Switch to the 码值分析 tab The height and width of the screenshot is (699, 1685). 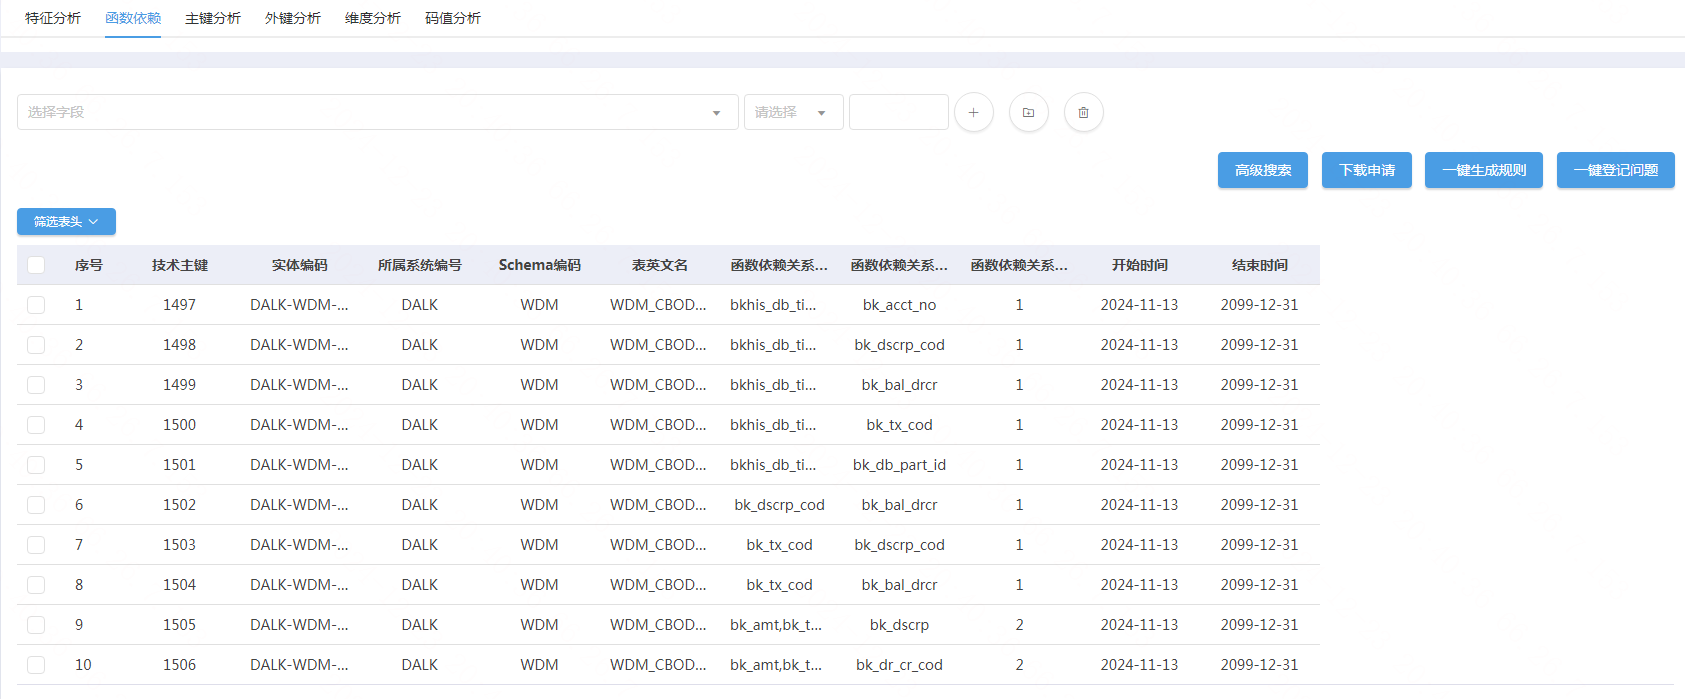pyautogui.click(x=453, y=18)
